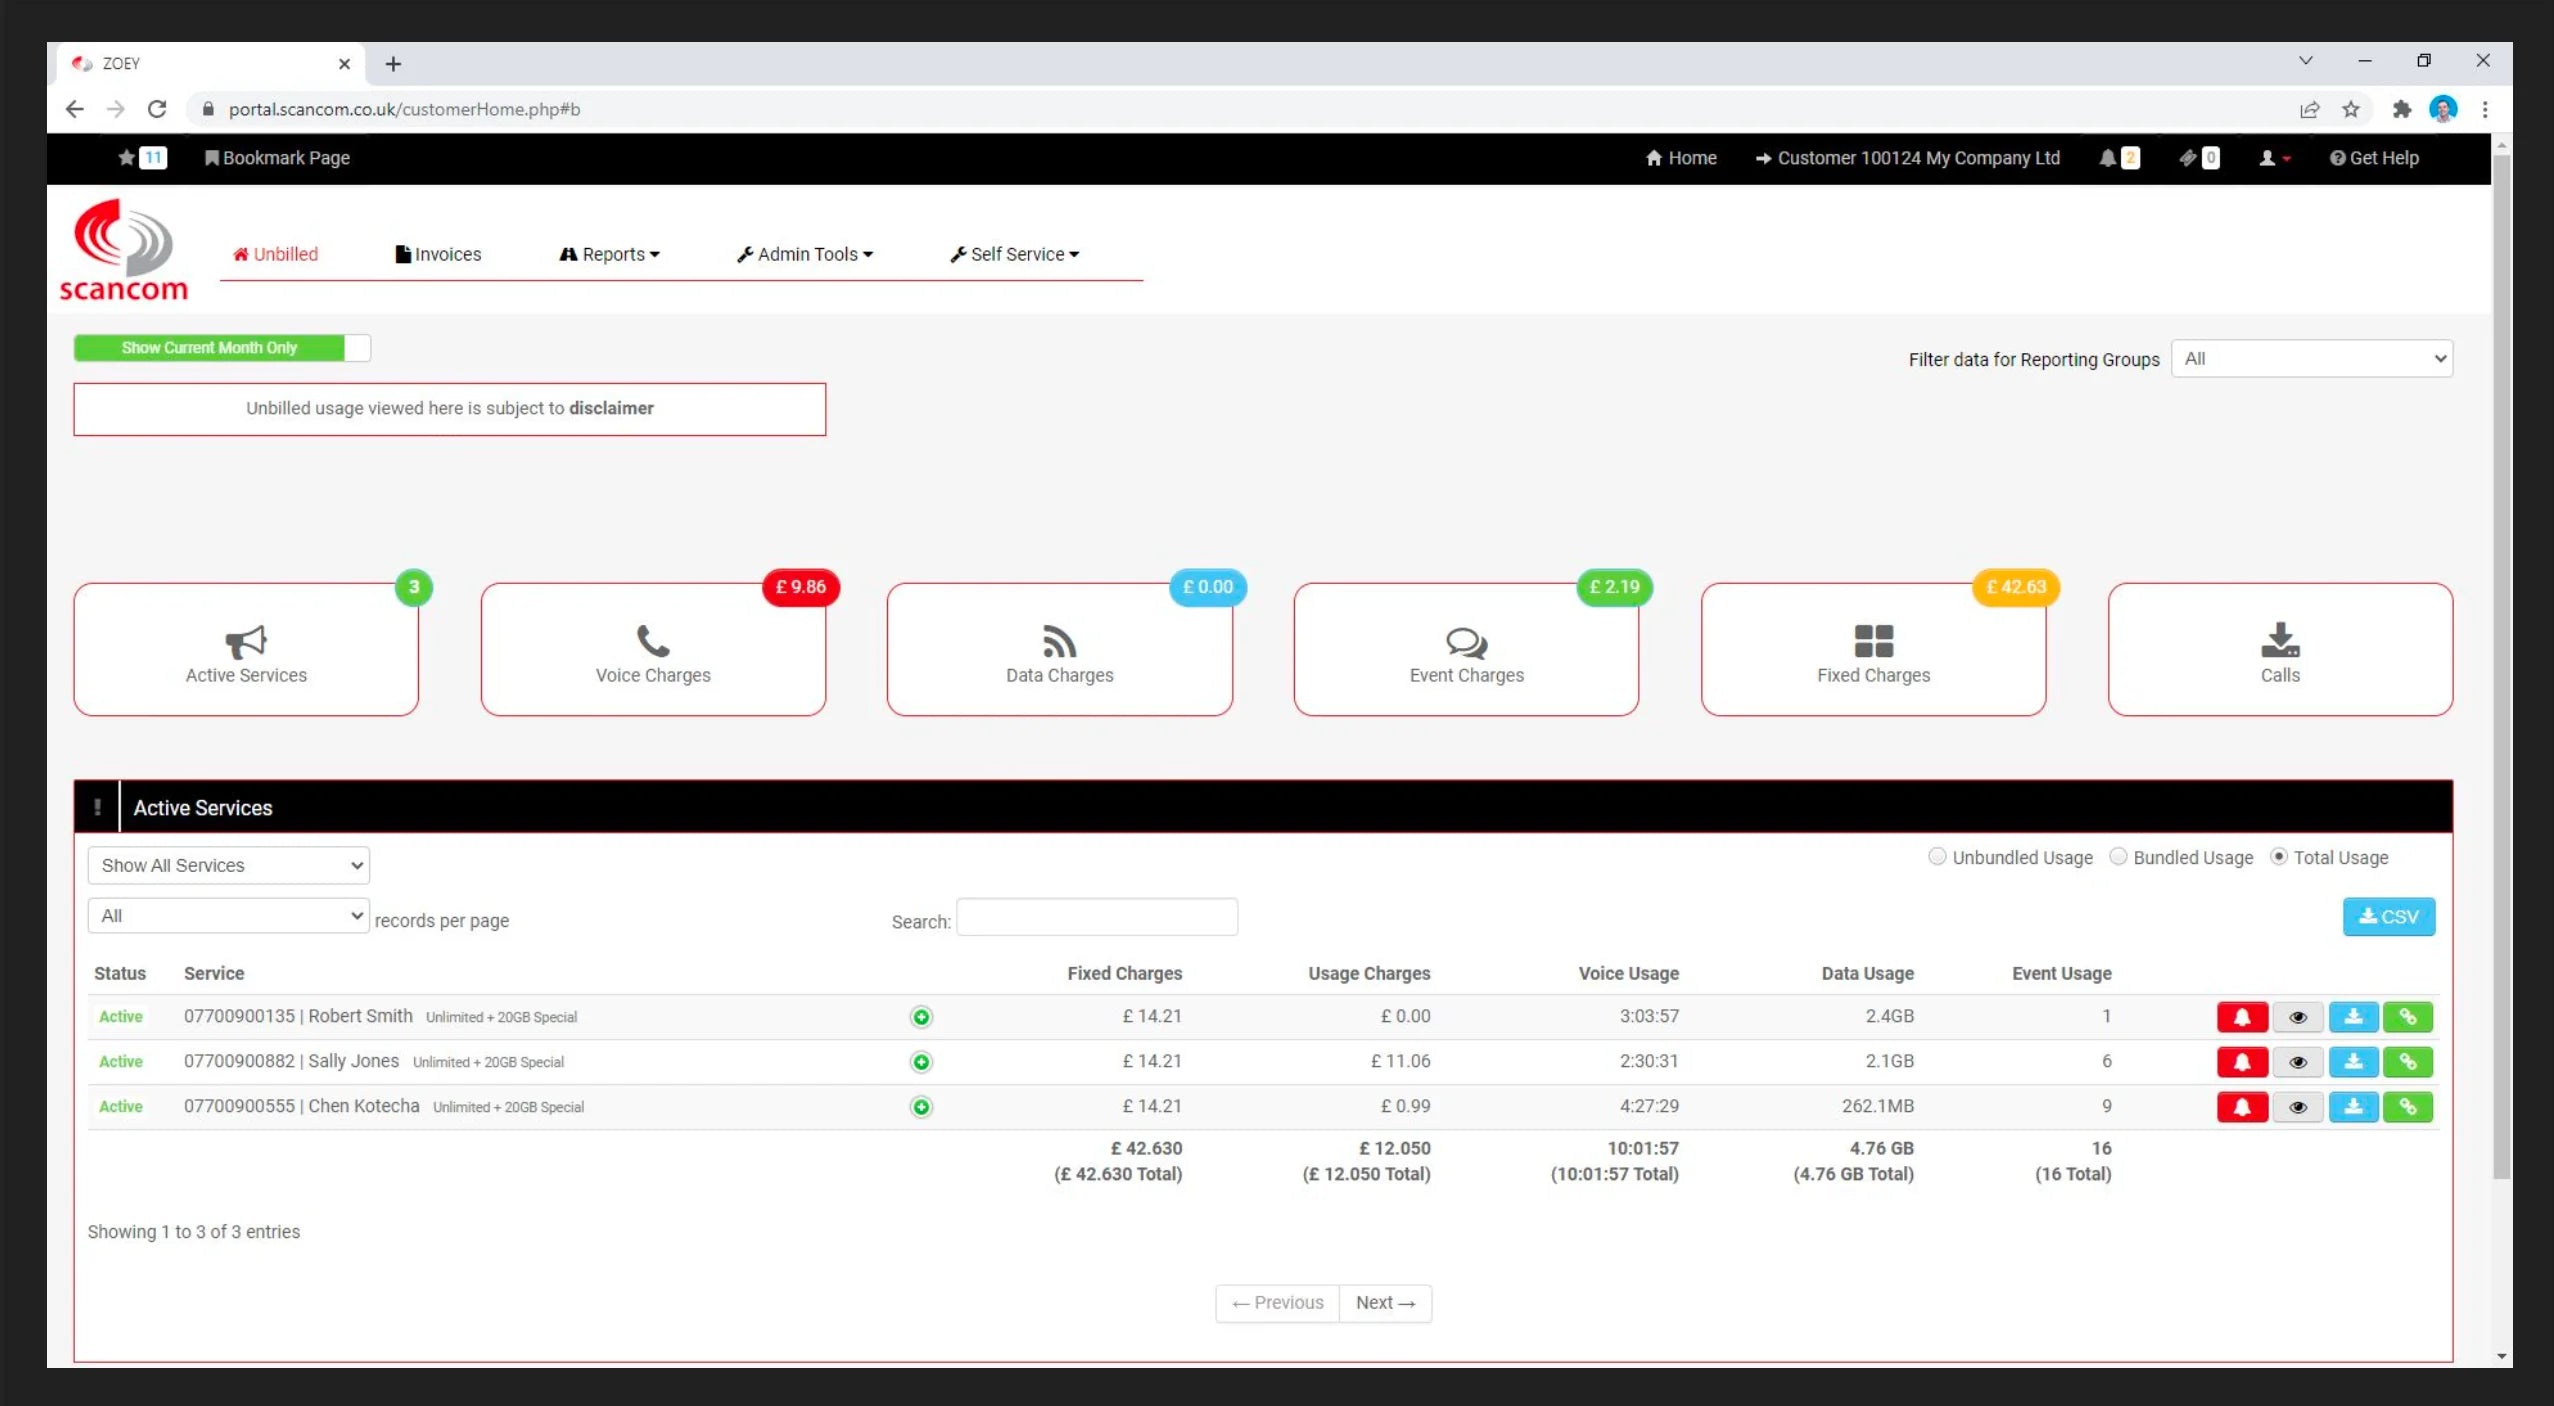The width and height of the screenshot is (2554, 1406).
Task: View the Data Charges panel
Action: coord(1059,649)
